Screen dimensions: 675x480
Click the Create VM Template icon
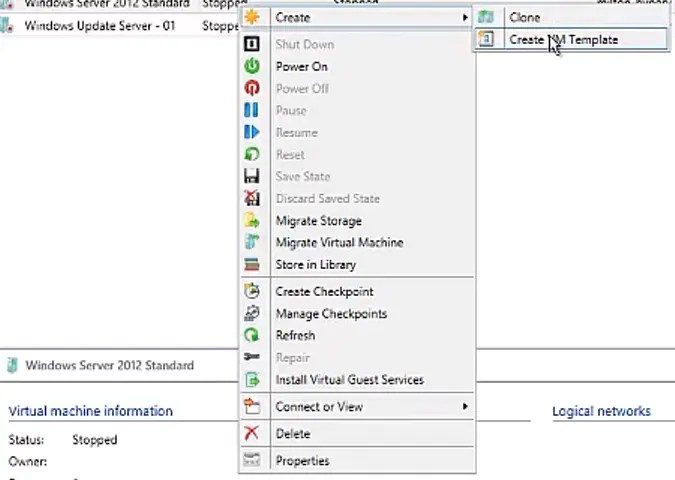click(486, 39)
